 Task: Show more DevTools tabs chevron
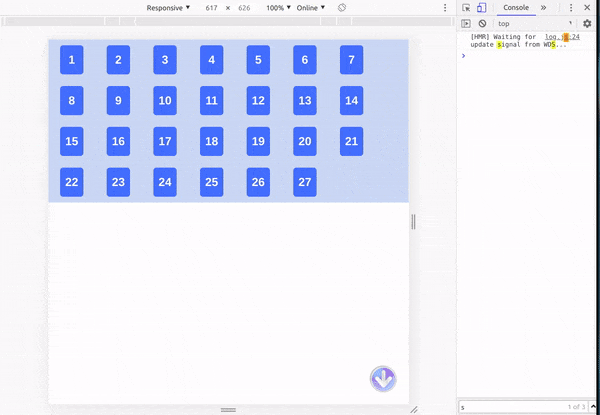pos(543,8)
